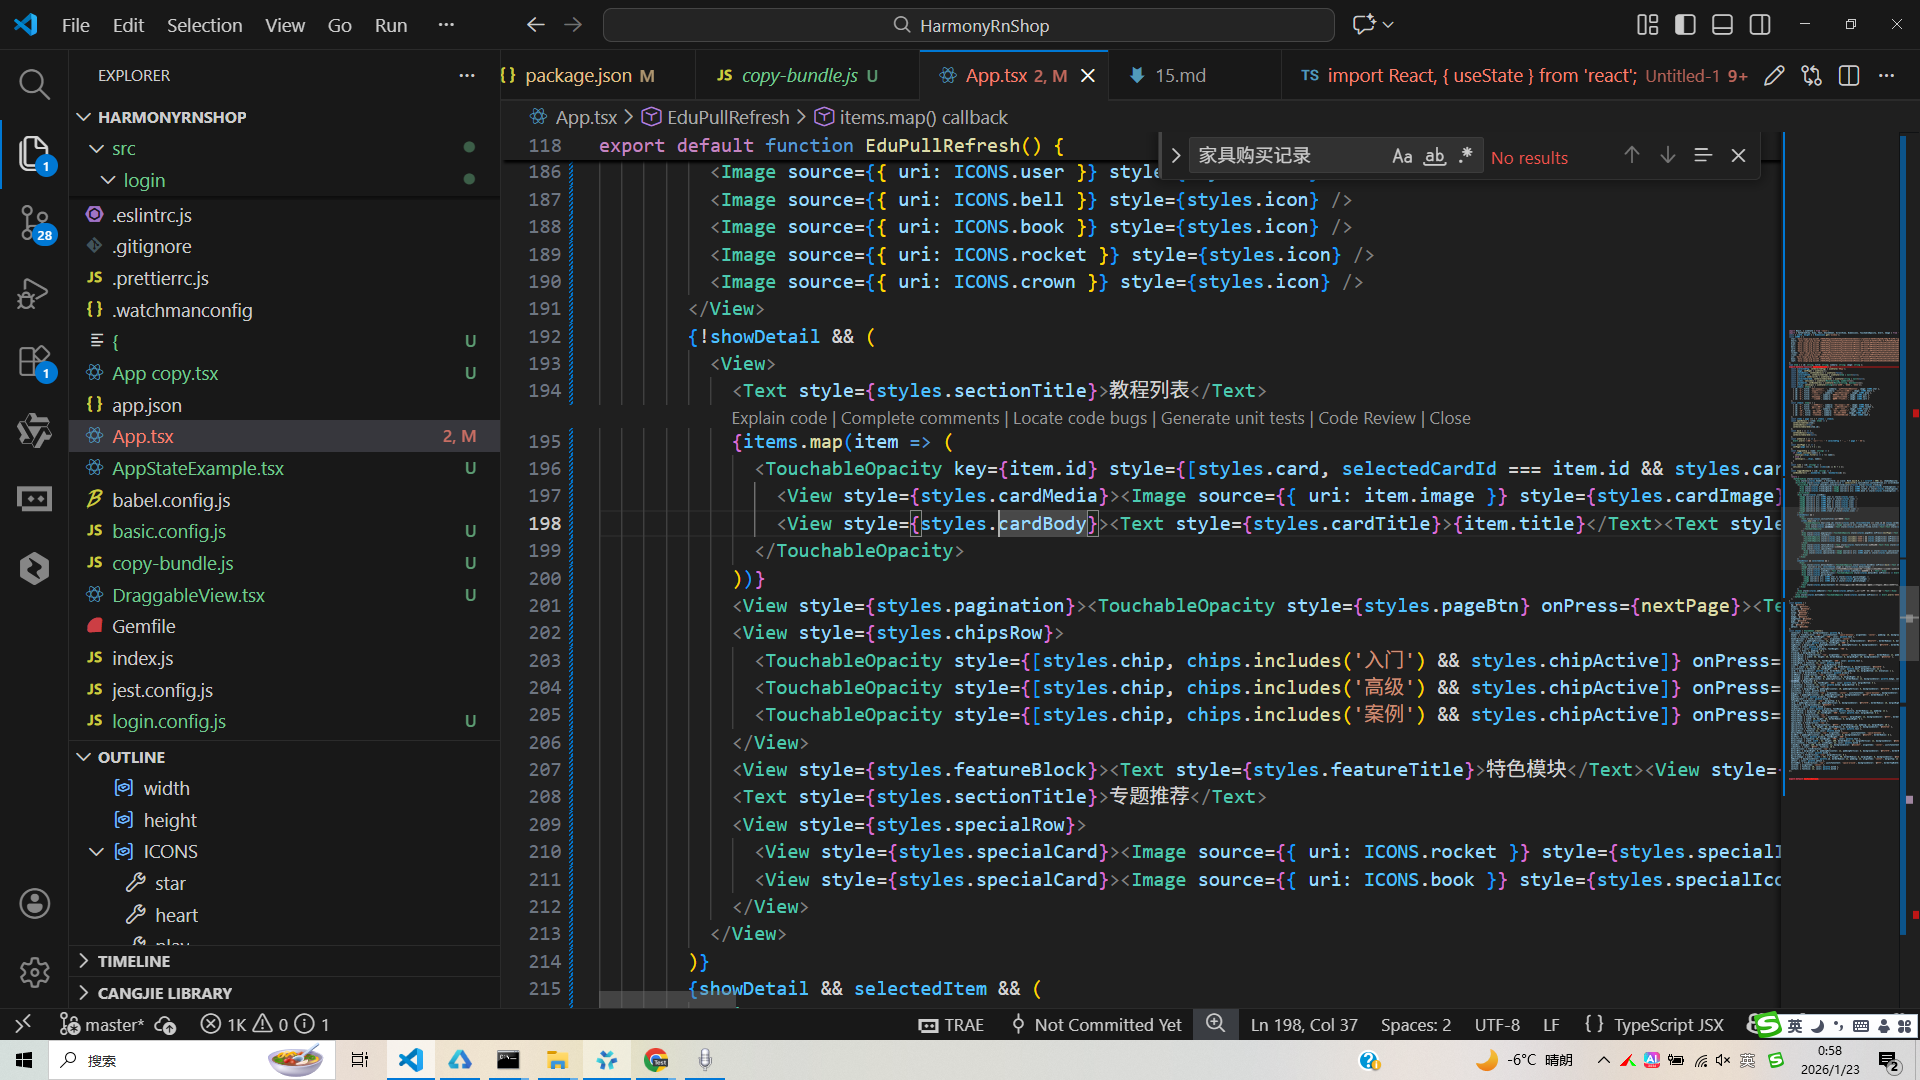Click TypeScript JSX language mode button

(x=1667, y=1024)
